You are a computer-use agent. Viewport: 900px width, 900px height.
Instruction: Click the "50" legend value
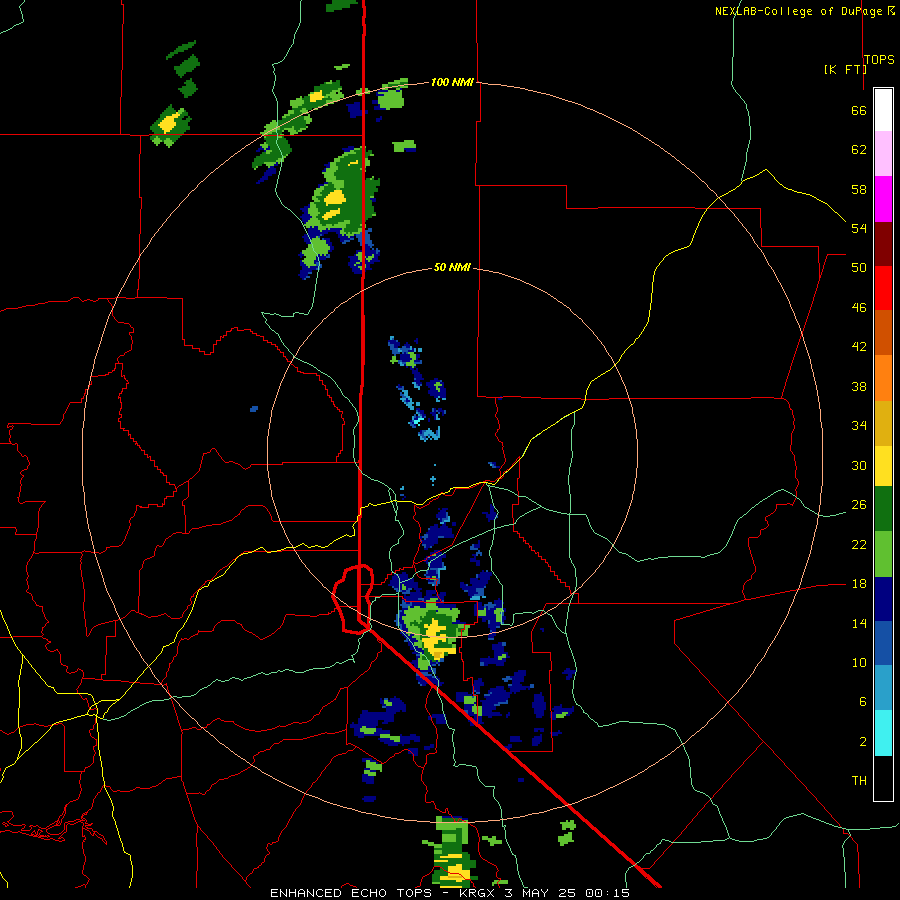coord(859,267)
